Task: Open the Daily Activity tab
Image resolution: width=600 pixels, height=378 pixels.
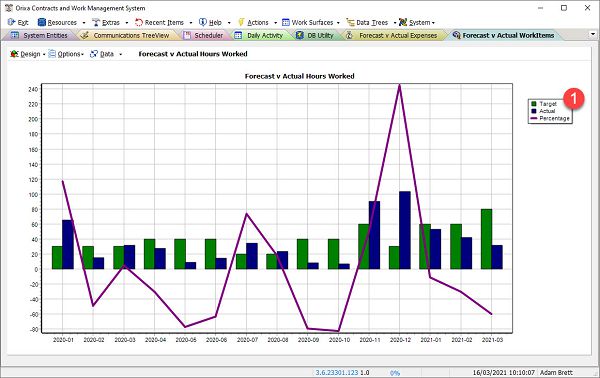Action: pyautogui.click(x=259, y=35)
